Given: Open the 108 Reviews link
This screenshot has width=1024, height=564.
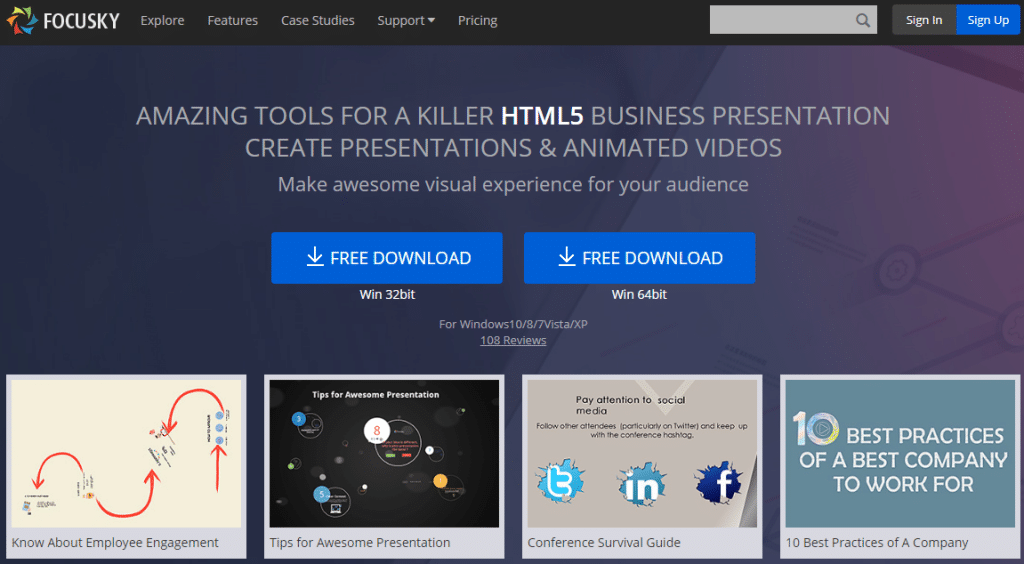Looking at the screenshot, I should pyautogui.click(x=513, y=340).
